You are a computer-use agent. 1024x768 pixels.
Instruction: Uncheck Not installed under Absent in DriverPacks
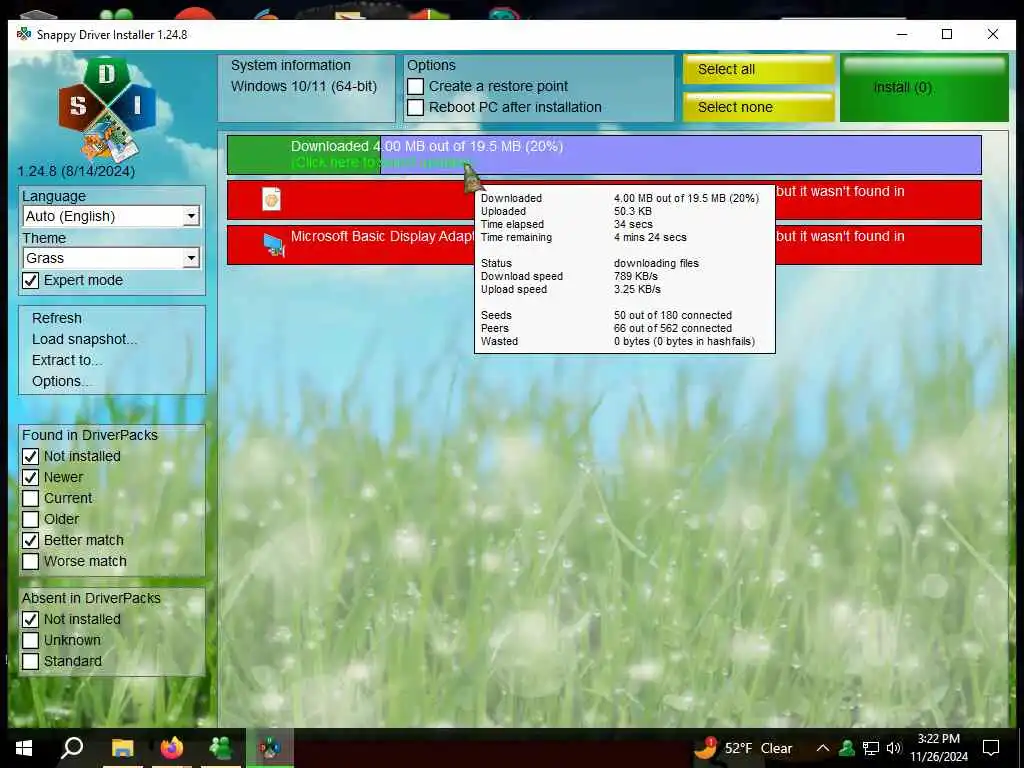pos(31,619)
